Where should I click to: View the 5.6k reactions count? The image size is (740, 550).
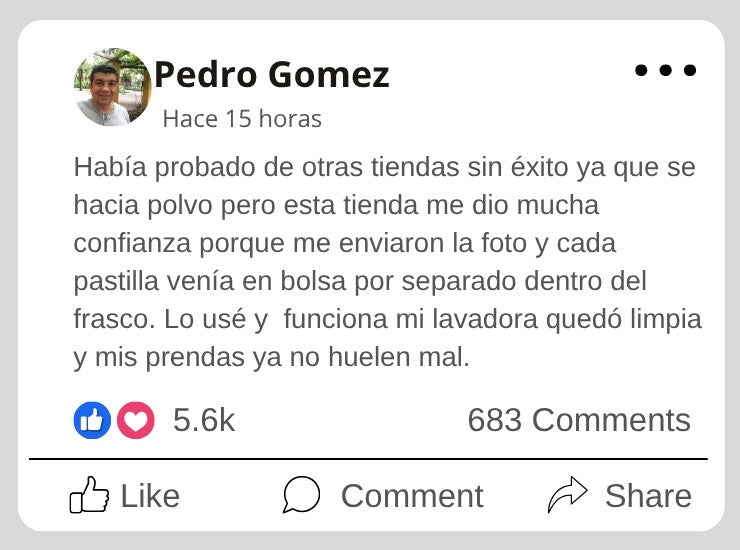coord(204,421)
